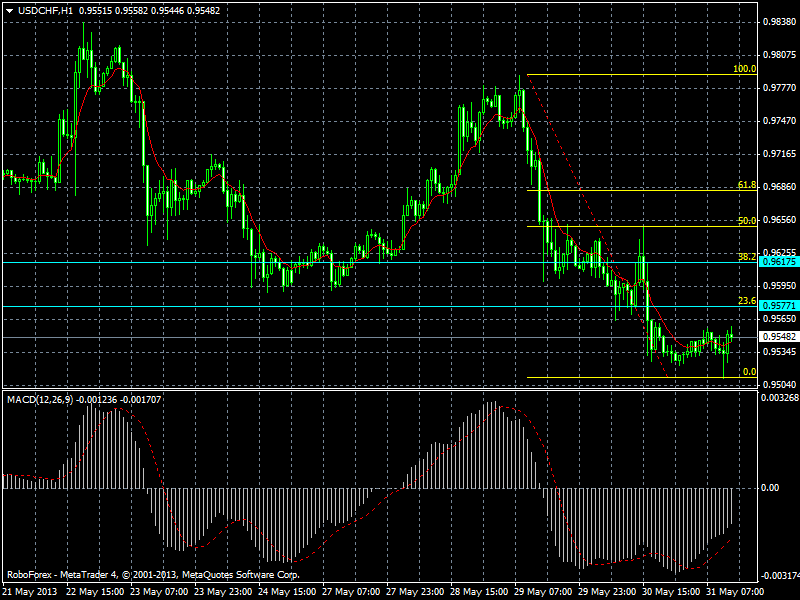
Task: Click the 0.95040 price axis label
Action: coord(779,385)
